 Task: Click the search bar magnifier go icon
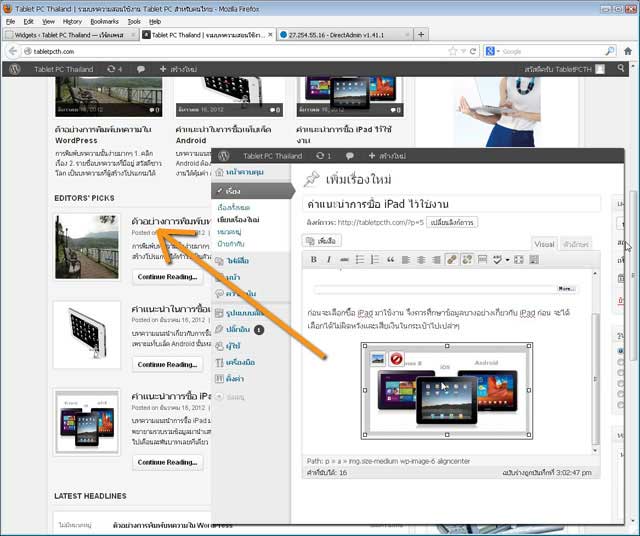pos(609,51)
